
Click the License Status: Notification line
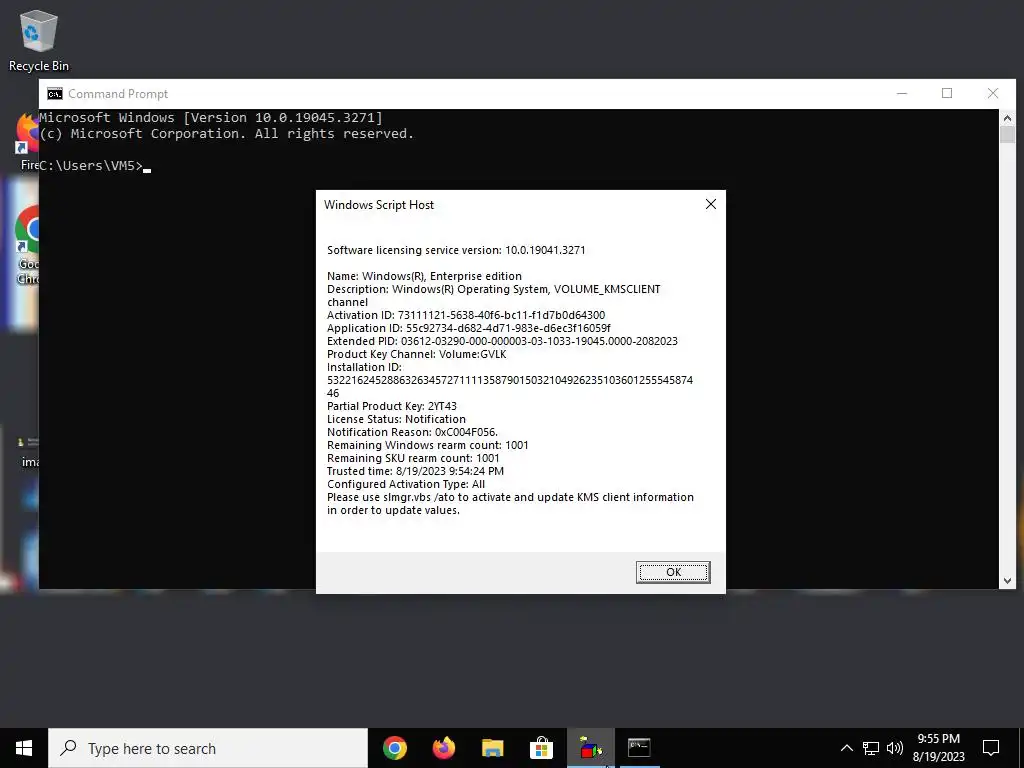tap(396, 419)
